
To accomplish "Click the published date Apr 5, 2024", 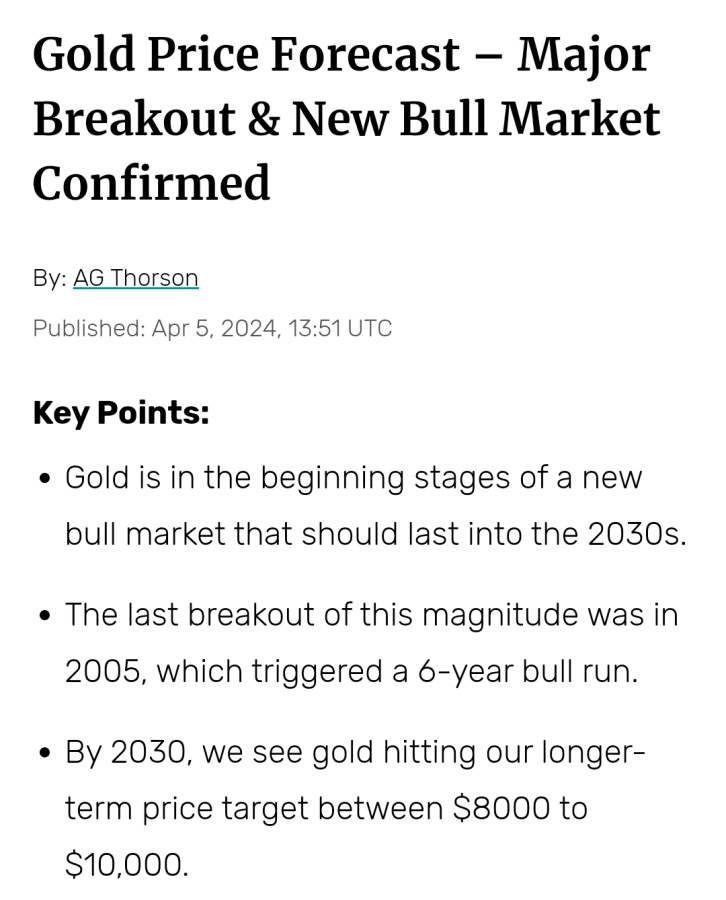I will coord(215,328).
